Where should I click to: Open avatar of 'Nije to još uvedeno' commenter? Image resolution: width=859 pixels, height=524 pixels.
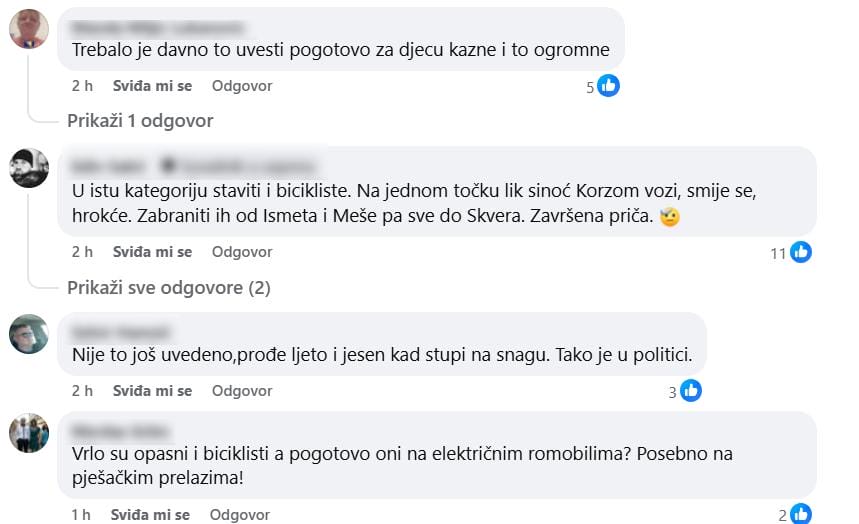29,334
